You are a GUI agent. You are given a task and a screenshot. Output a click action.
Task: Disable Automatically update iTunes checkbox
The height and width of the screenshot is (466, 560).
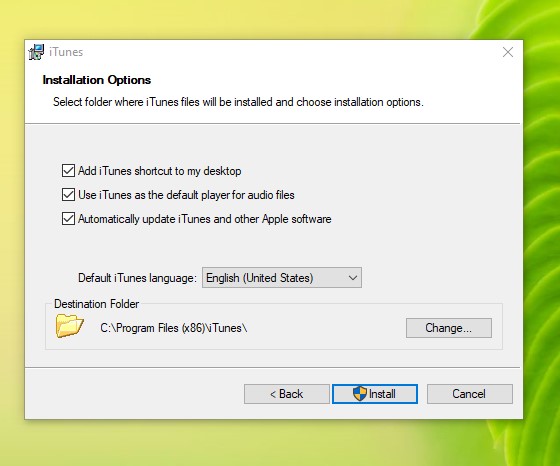tap(68, 219)
